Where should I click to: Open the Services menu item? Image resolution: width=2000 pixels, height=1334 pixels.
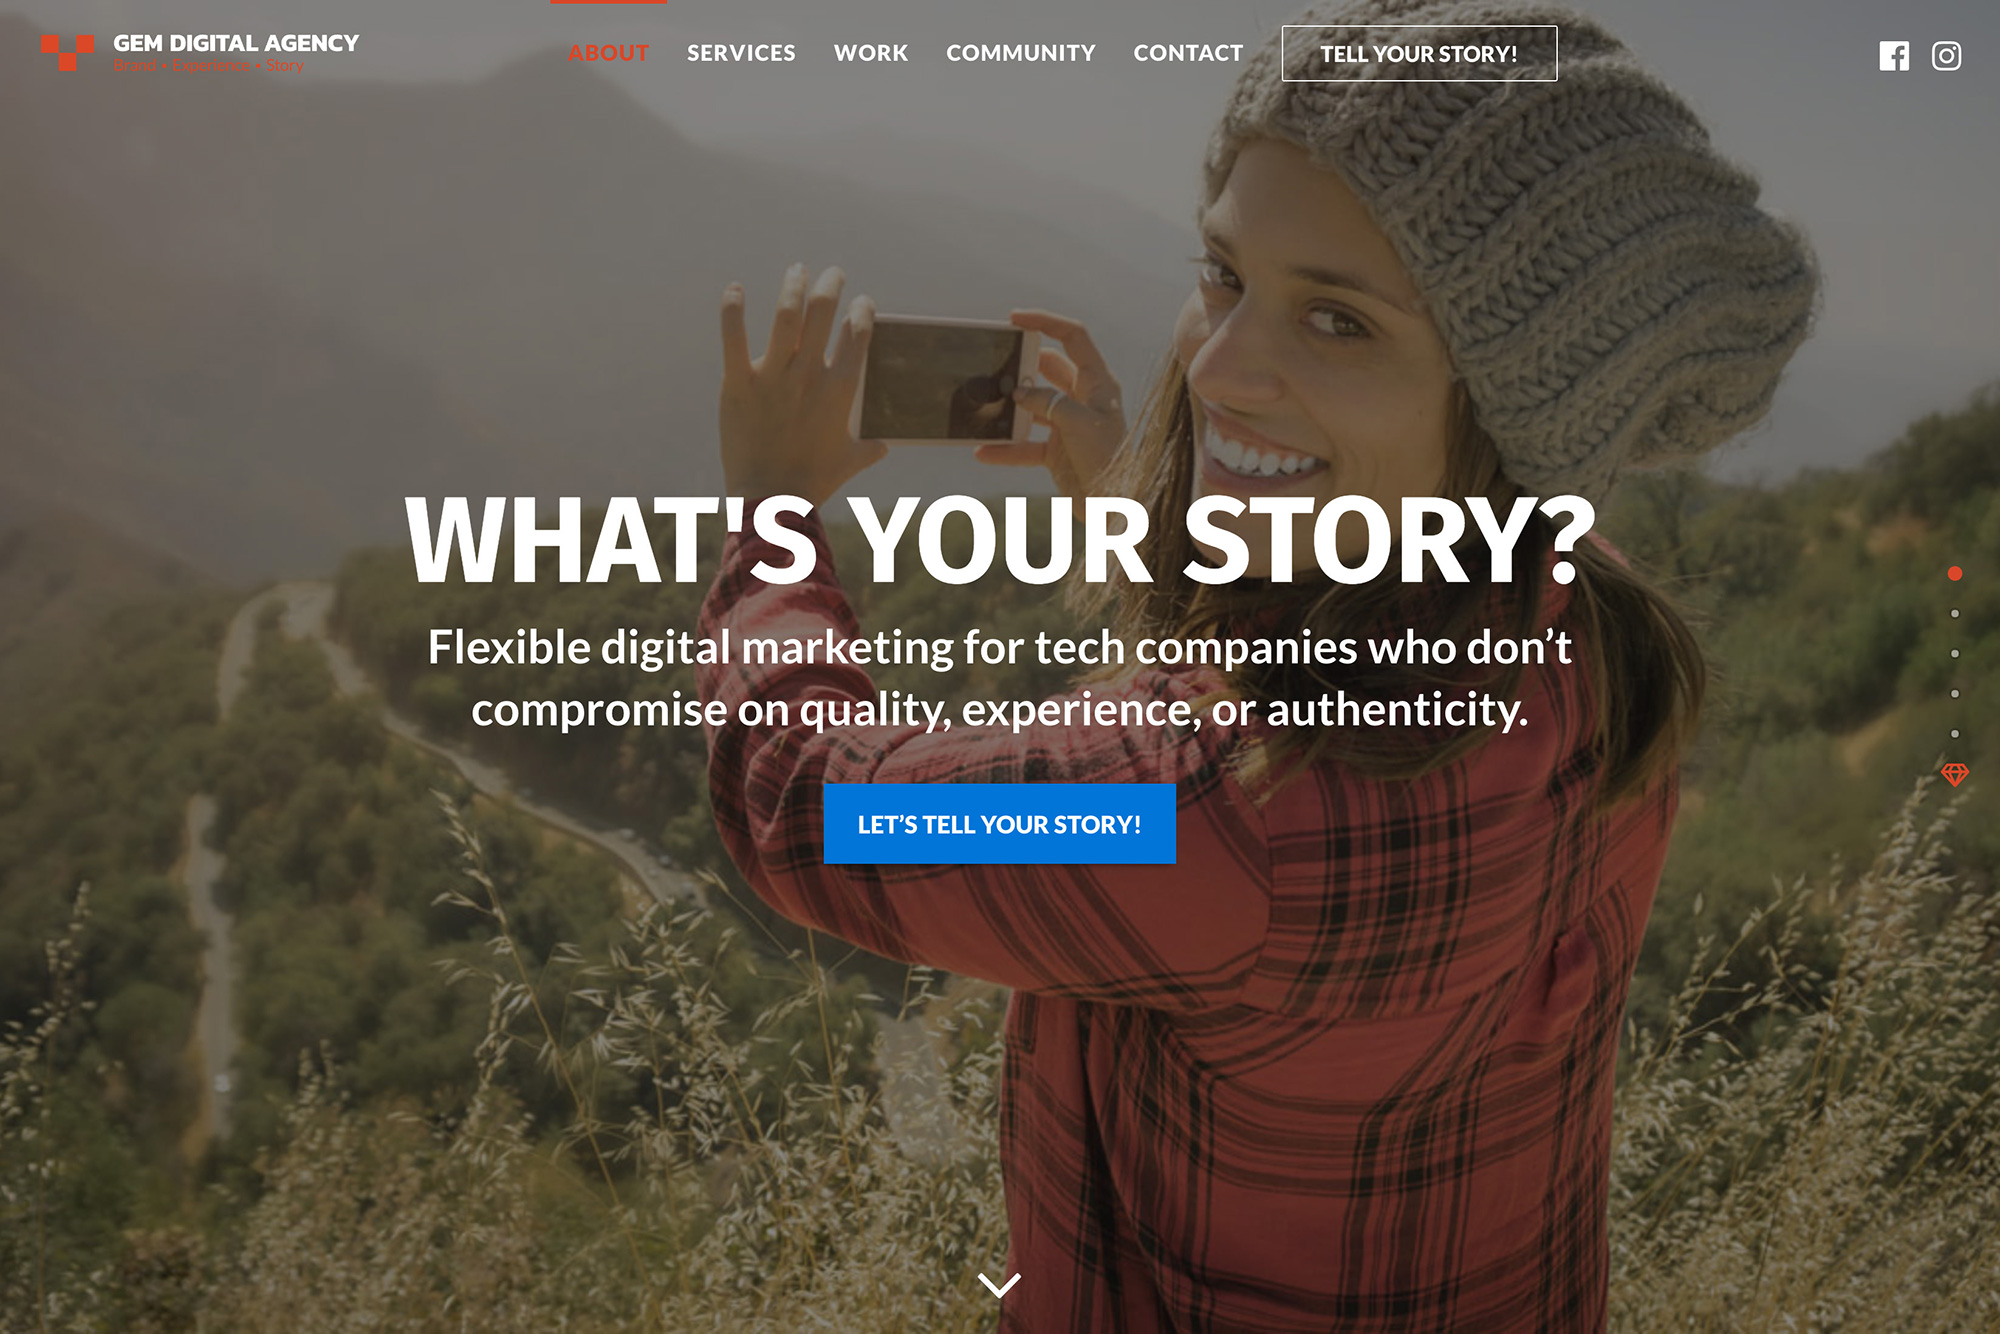click(x=741, y=53)
